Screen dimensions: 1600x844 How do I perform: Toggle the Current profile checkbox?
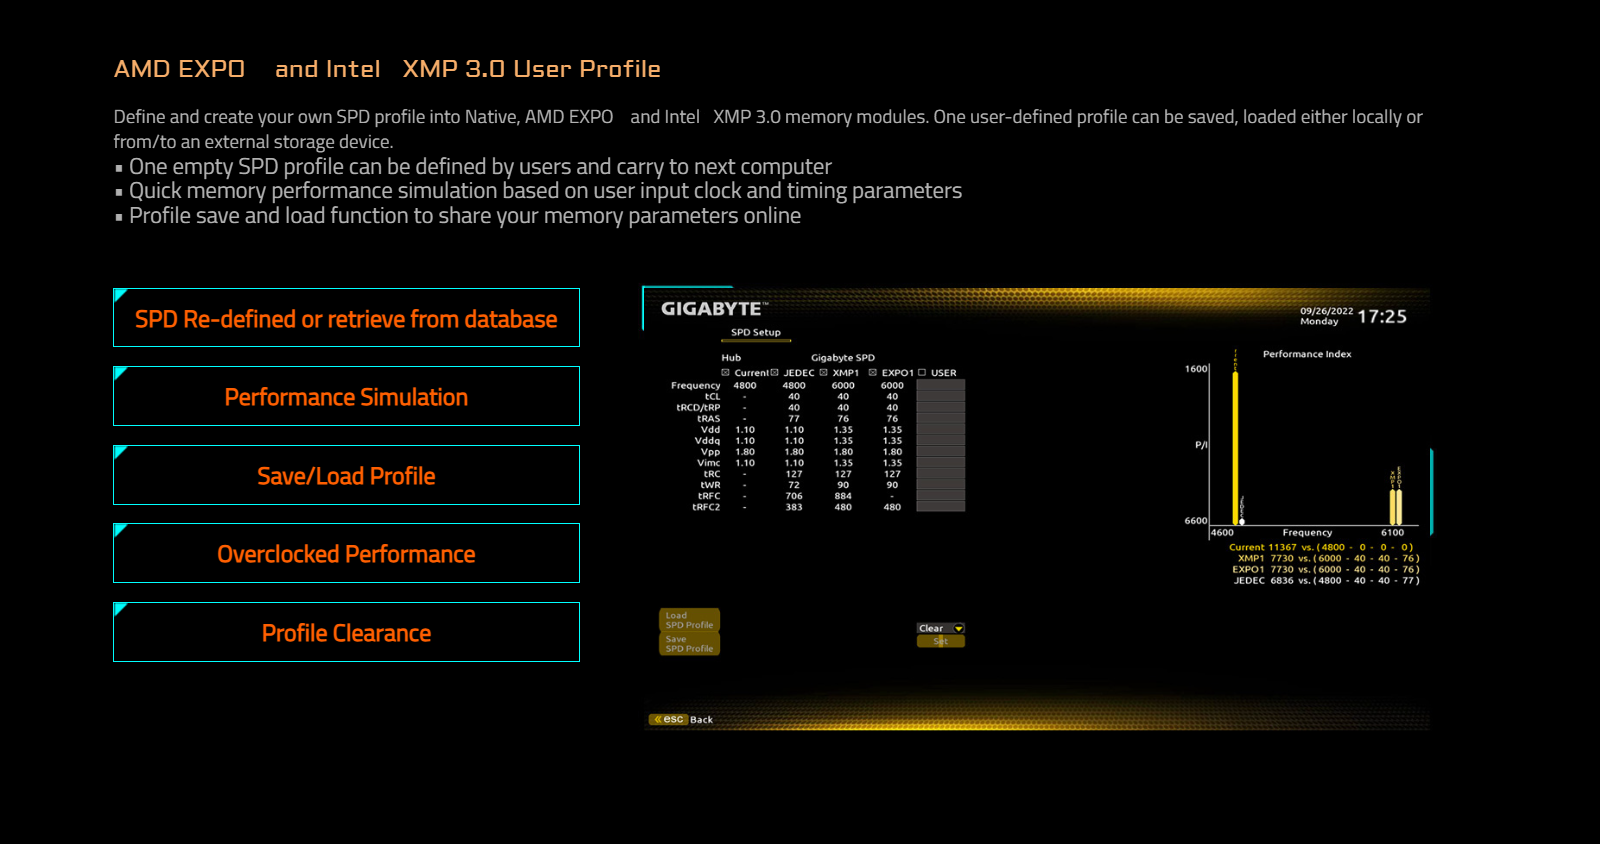[726, 372]
